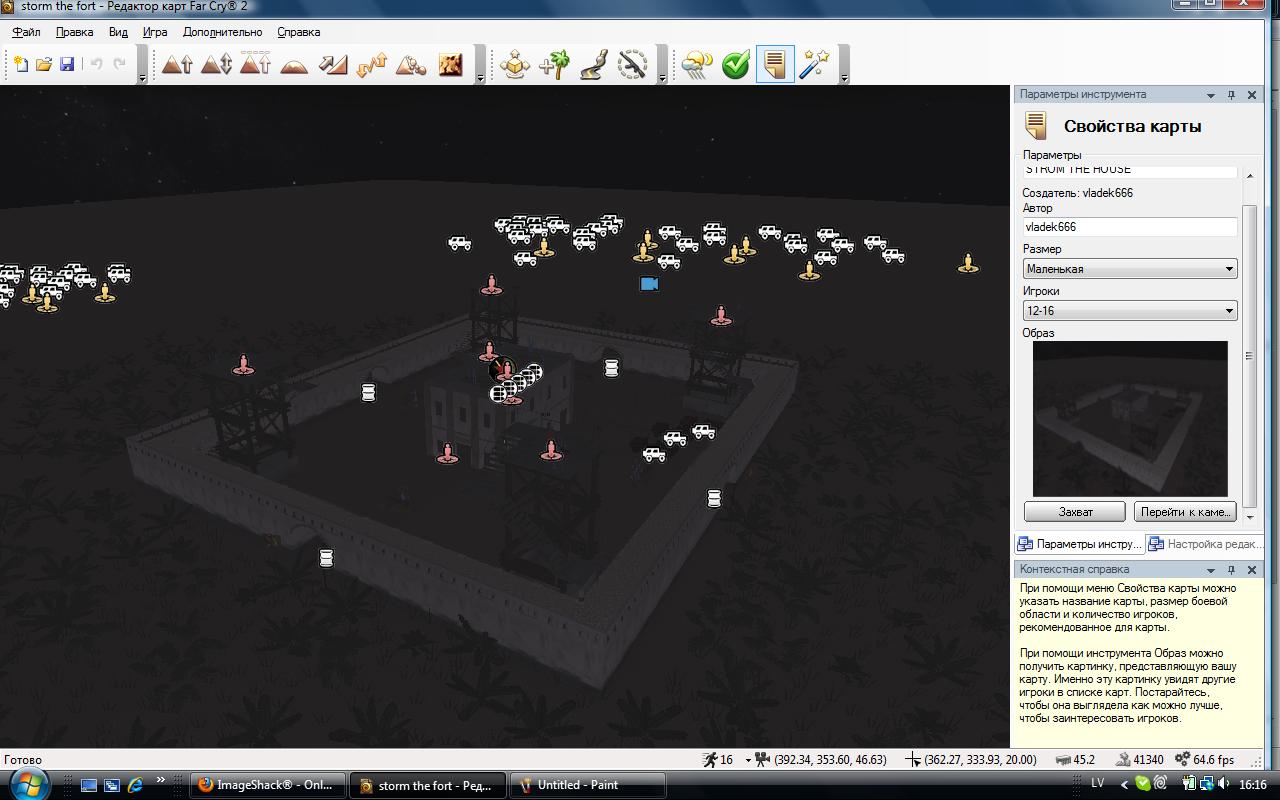Screen dimensions: 1280x800
Task: Select the terrain texture paint tool
Action: pos(450,65)
